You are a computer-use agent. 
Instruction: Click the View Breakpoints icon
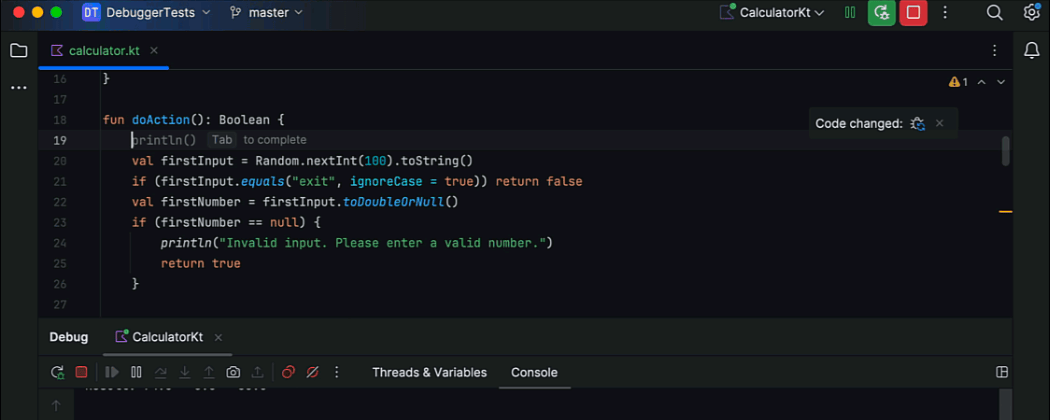coord(288,372)
